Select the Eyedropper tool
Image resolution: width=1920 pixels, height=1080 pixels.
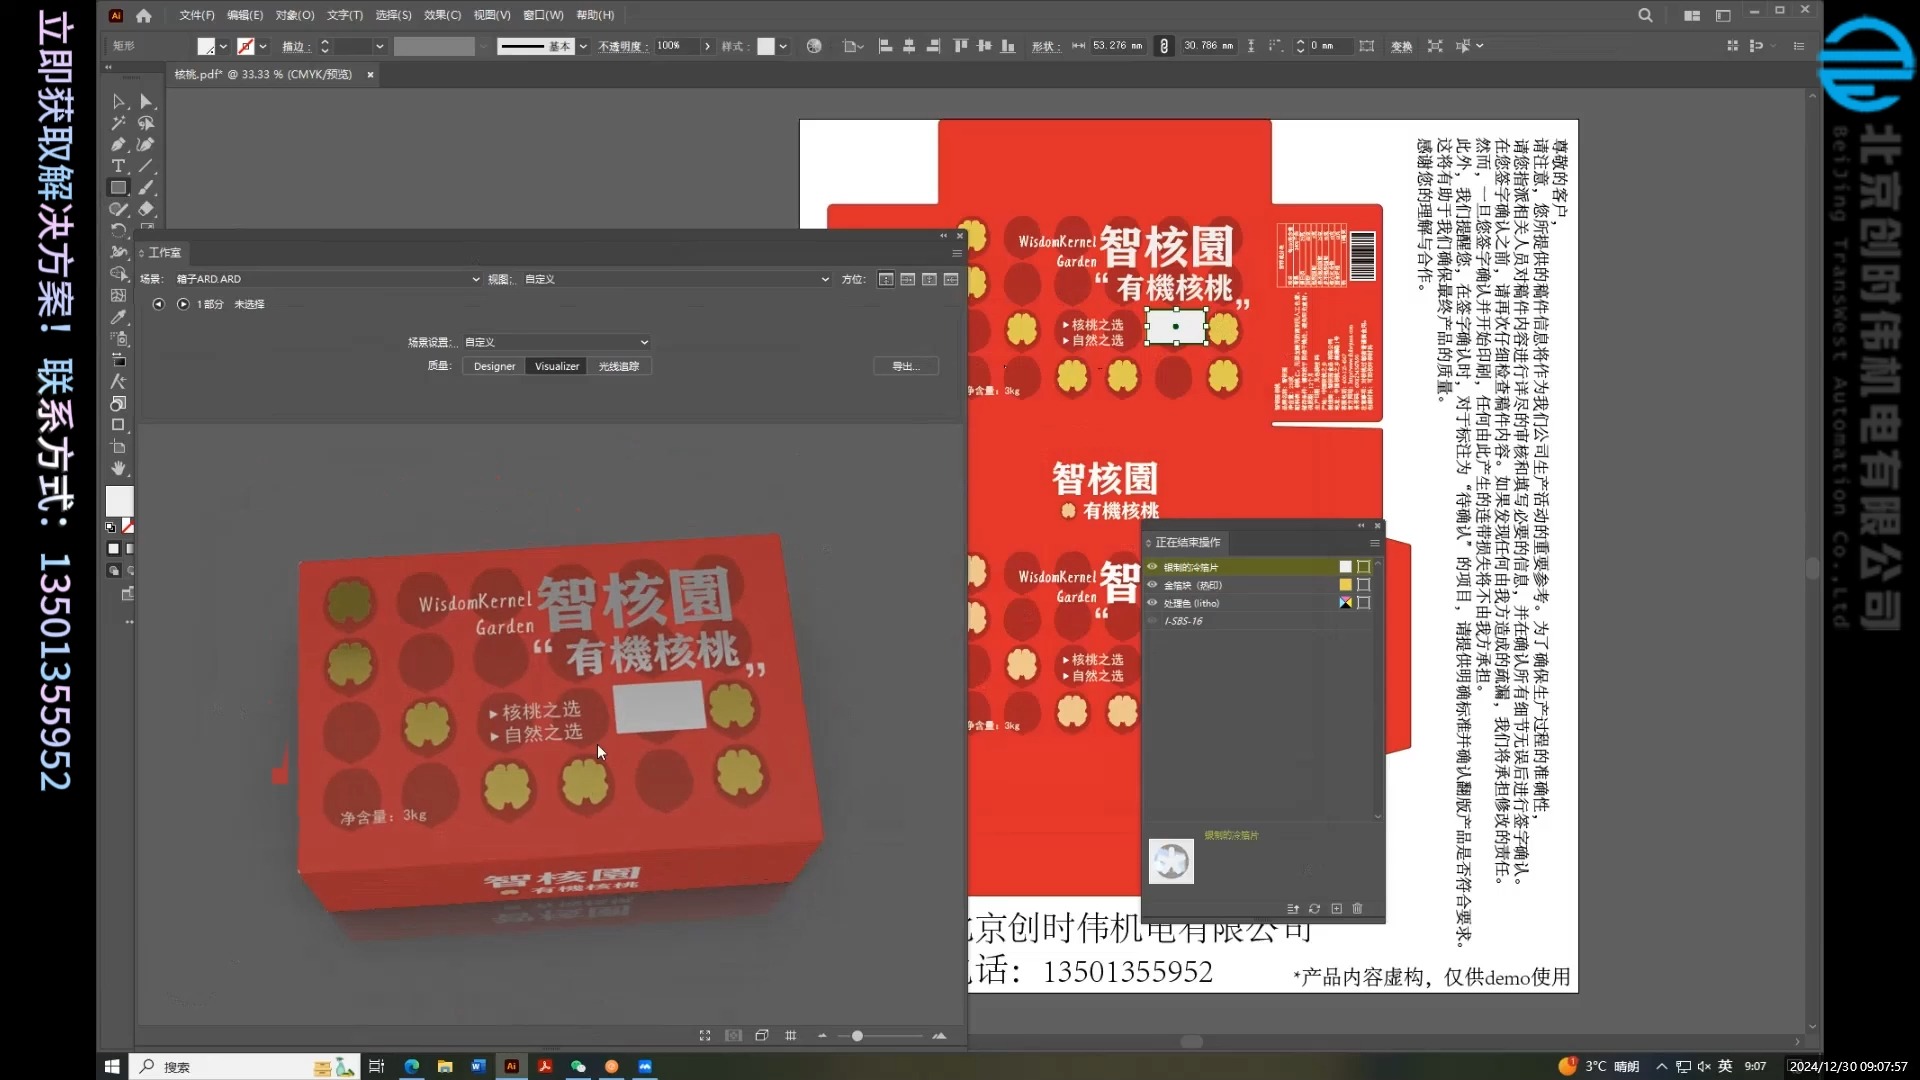pyautogui.click(x=118, y=317)
